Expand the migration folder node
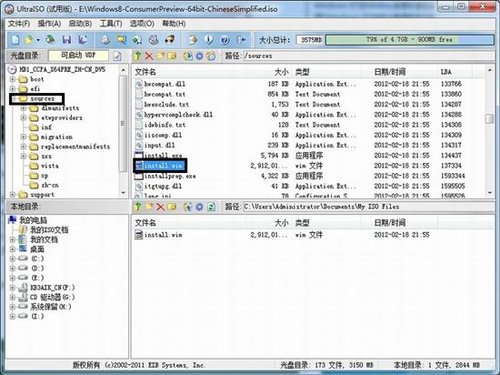This screenshot has width=500, height=375. (x=23, y=137)
